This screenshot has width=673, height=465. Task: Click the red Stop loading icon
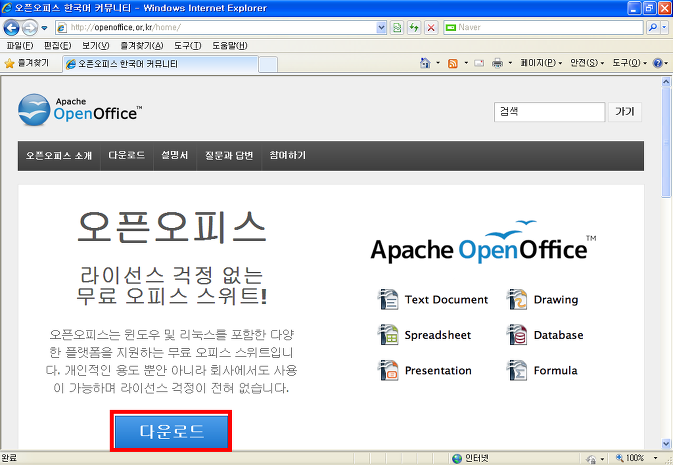pyautogui.click(x=431, y=28)
